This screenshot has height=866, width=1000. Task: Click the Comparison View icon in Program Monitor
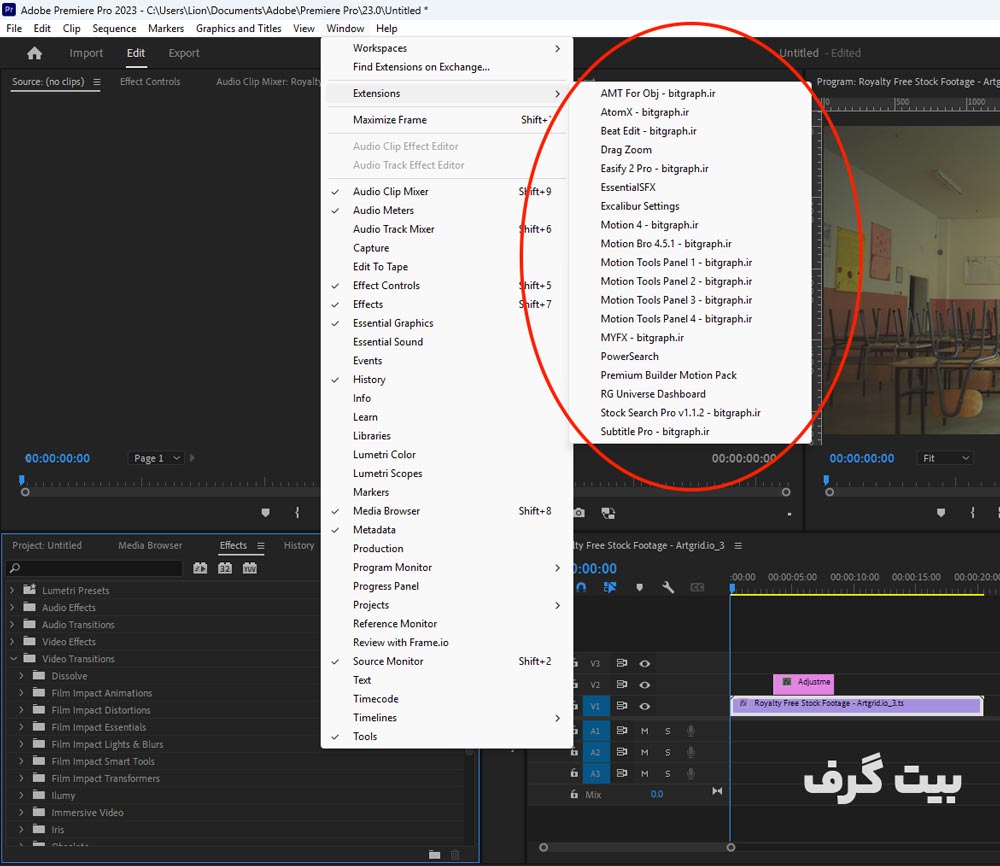tap(608, 513)
